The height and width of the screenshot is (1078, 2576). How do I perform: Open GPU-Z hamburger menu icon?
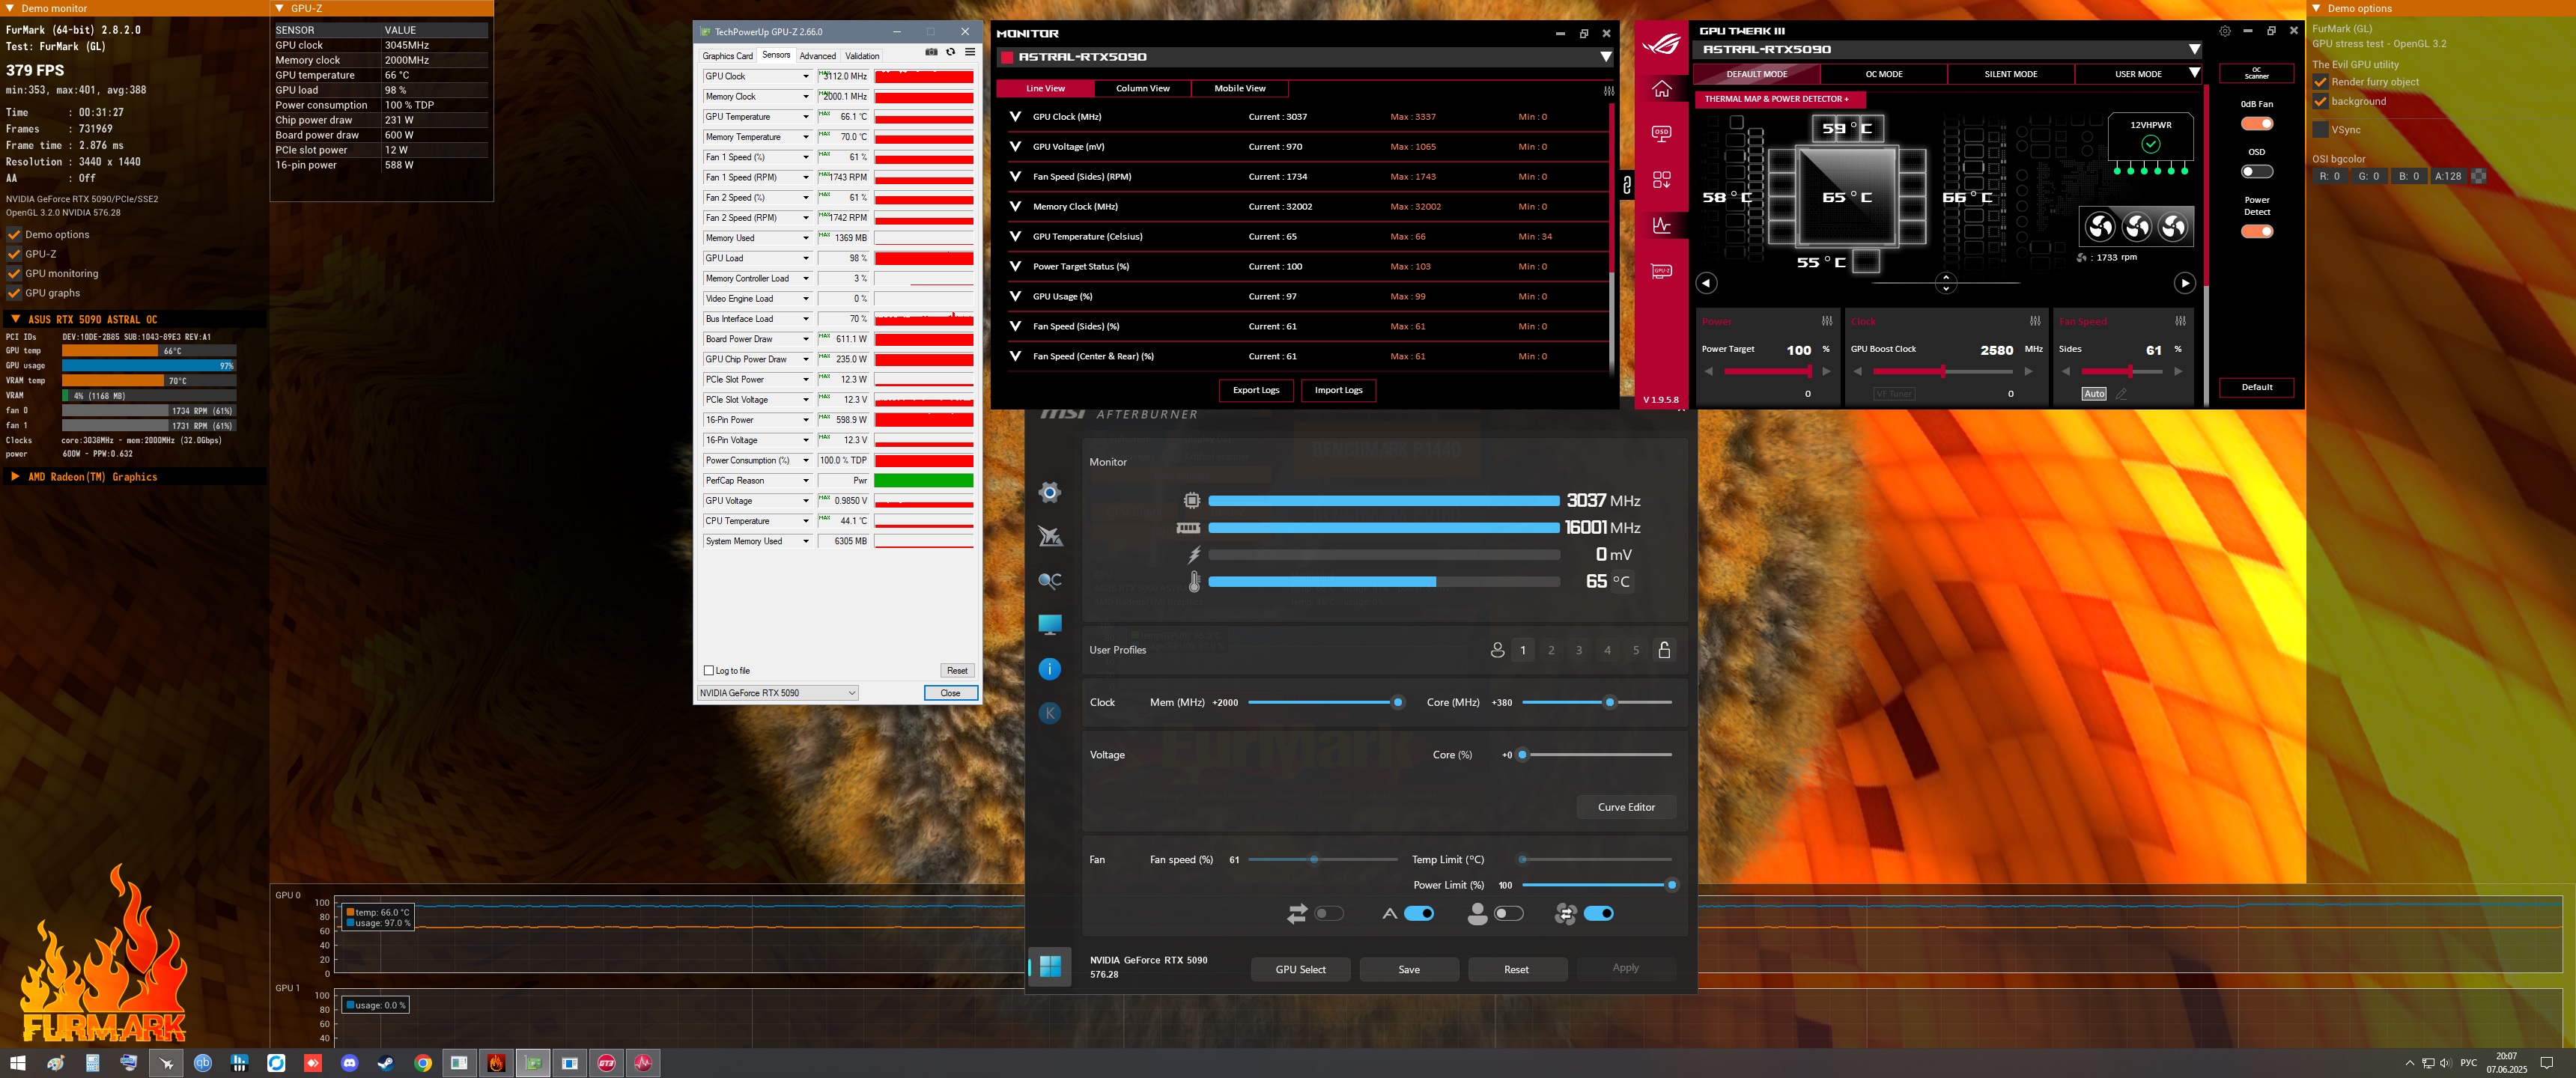(970, 52)
